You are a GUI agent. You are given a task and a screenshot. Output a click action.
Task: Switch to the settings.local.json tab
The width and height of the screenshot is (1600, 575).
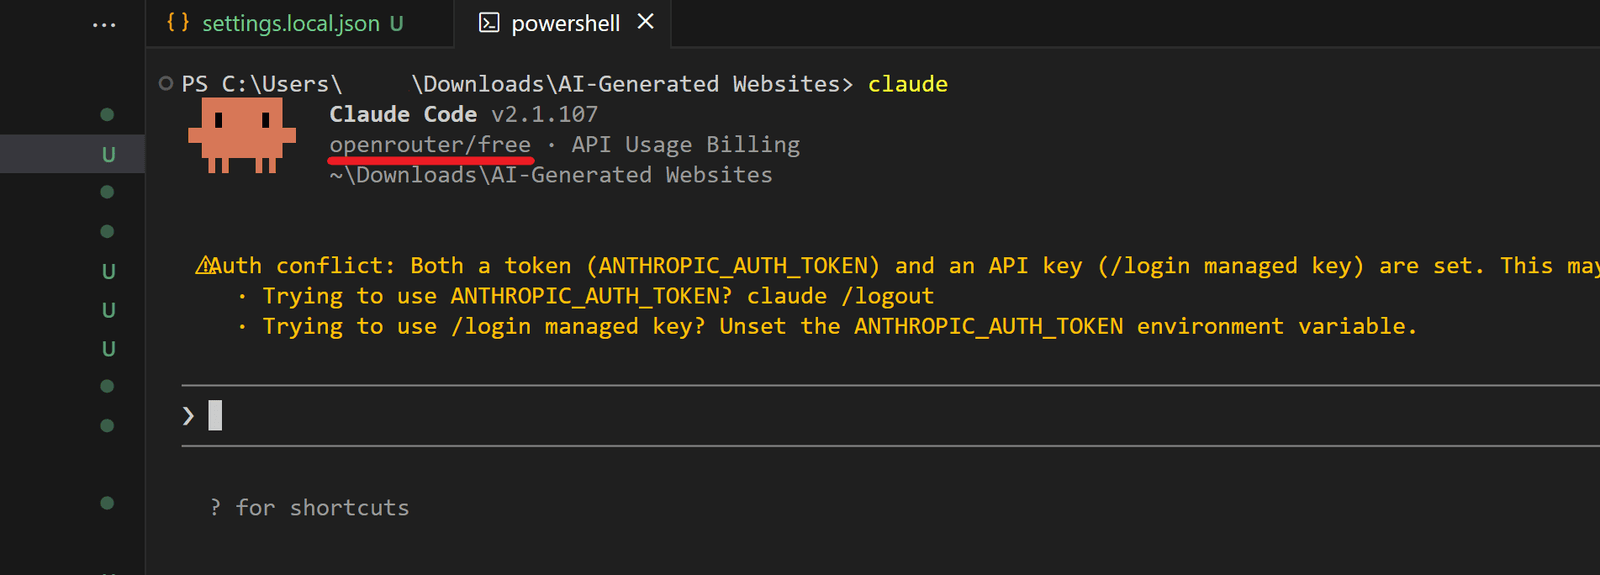point(290,24)
